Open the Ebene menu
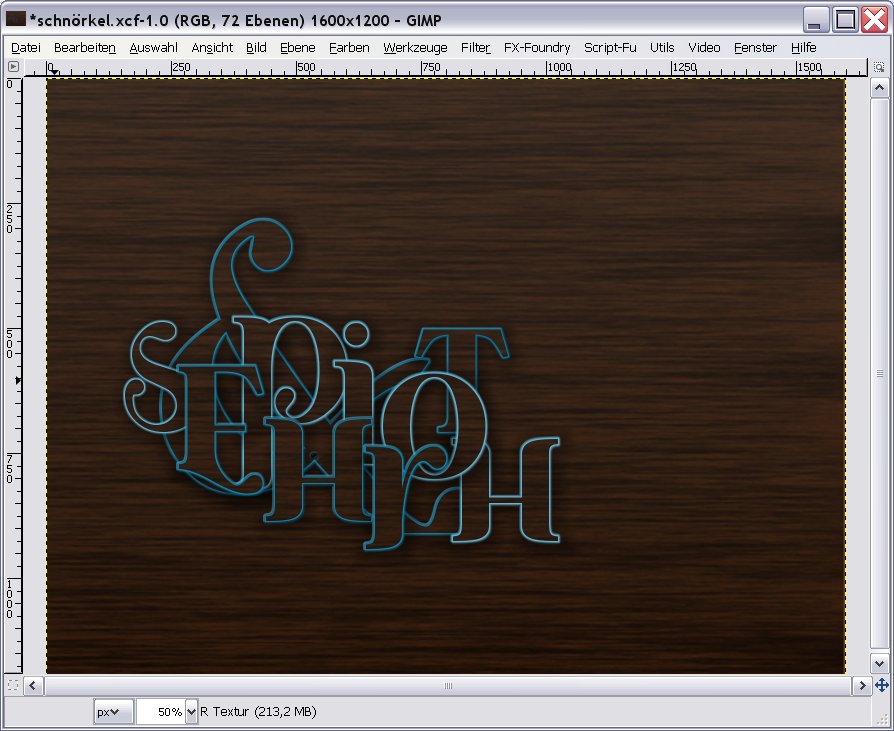This screenshot has height=731, width=894. 298,48
